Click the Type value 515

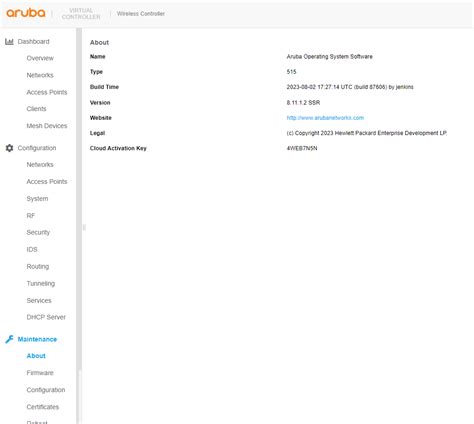(291, 72)
